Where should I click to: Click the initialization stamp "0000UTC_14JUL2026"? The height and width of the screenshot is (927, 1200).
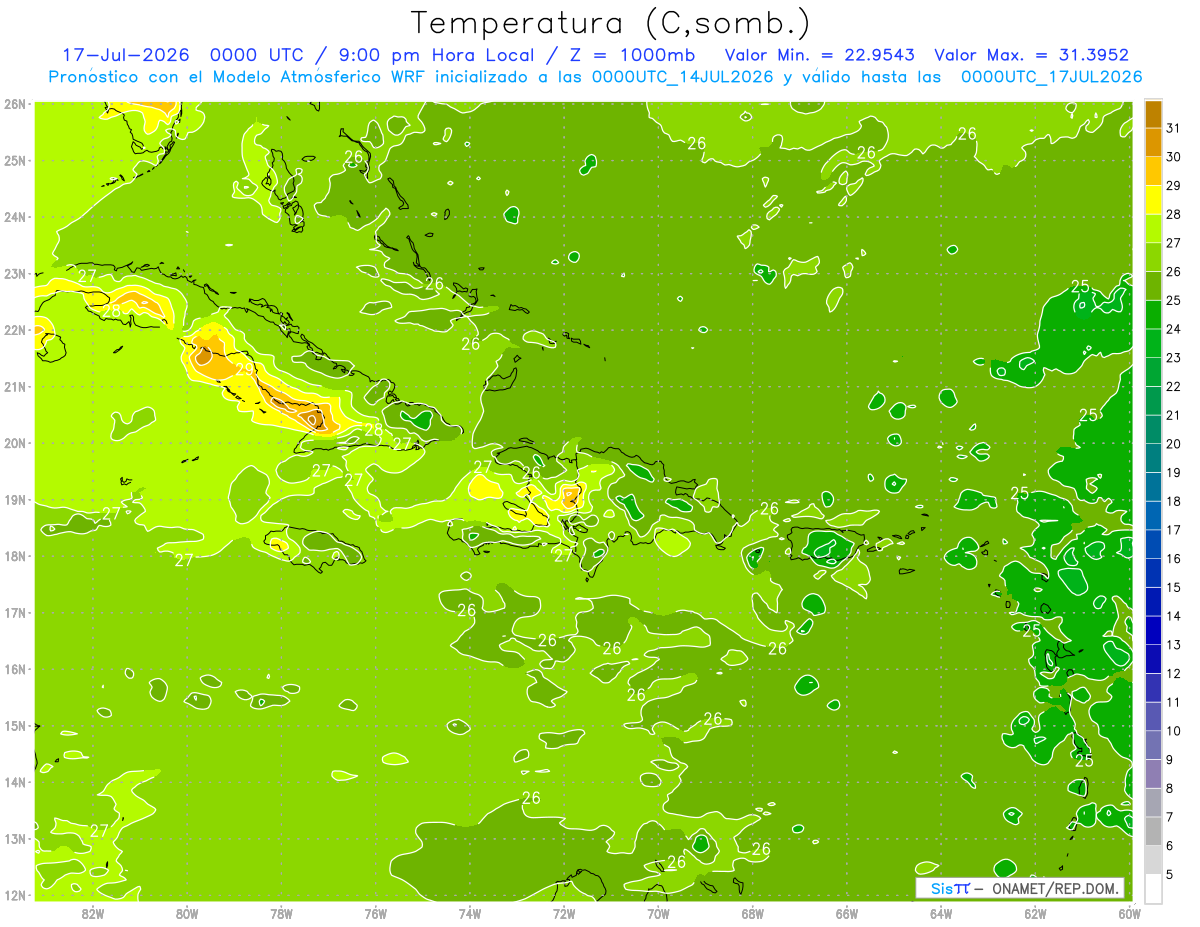(x=682, y=77)
